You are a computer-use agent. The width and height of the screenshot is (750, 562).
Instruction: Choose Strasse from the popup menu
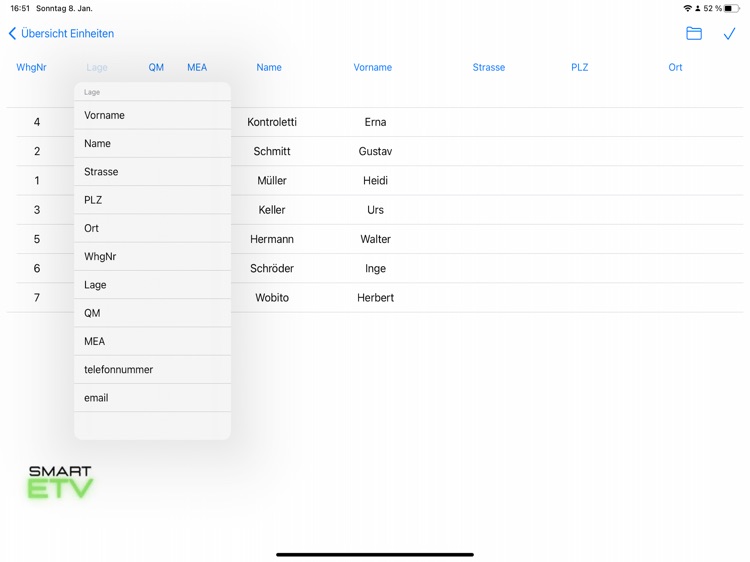coord(153,172)
